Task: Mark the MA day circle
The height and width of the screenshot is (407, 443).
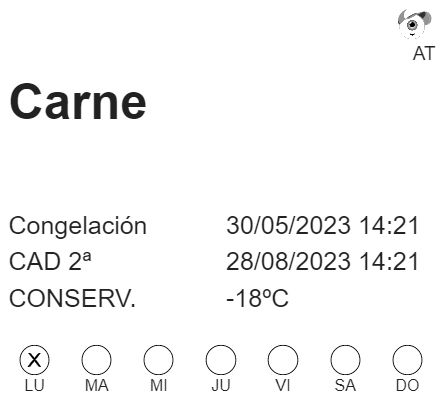Action: (x=96, y=360)
